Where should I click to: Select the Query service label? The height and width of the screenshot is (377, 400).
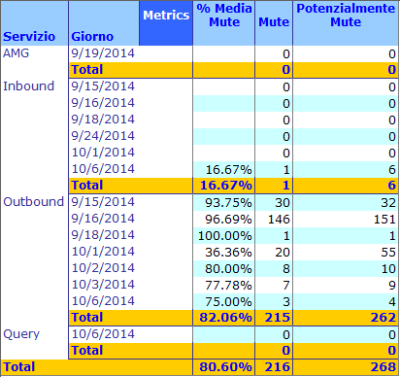click(x=21, y=334)
